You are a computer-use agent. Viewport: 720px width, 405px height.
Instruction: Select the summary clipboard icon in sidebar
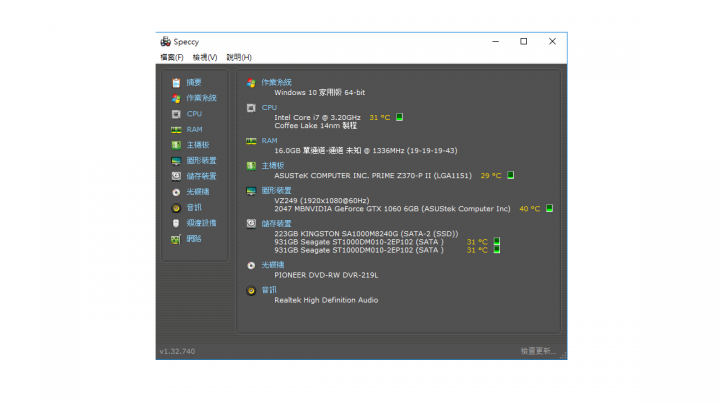176,83
